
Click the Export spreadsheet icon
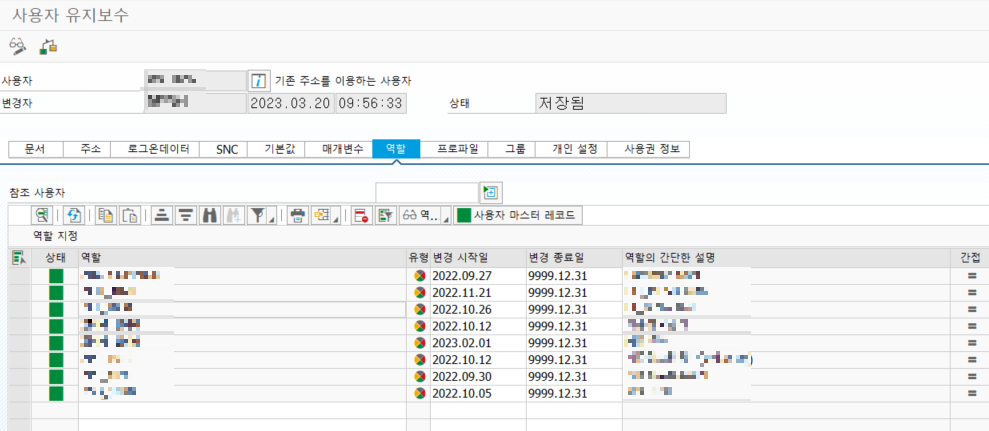point(322,215)
